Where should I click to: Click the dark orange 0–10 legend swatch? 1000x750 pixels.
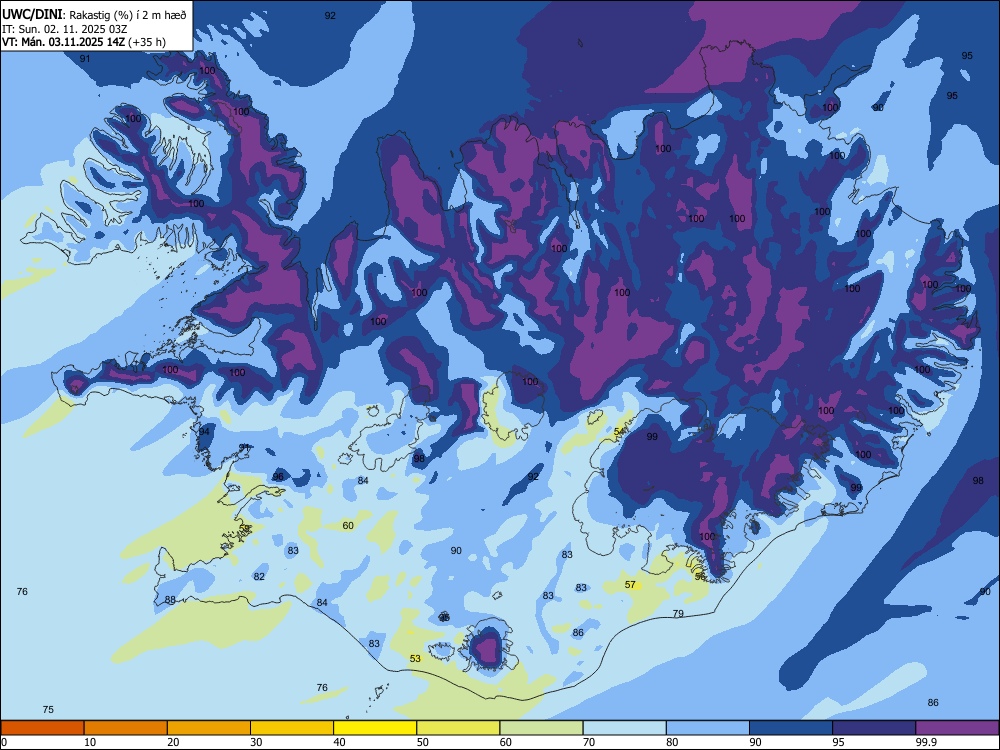click(42, 728)
